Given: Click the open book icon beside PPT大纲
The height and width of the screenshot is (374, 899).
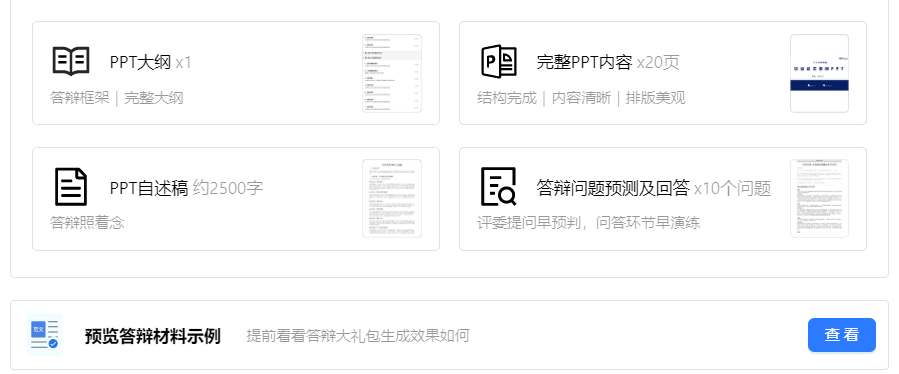Looking at the screenshot, I should pos(71,61).
